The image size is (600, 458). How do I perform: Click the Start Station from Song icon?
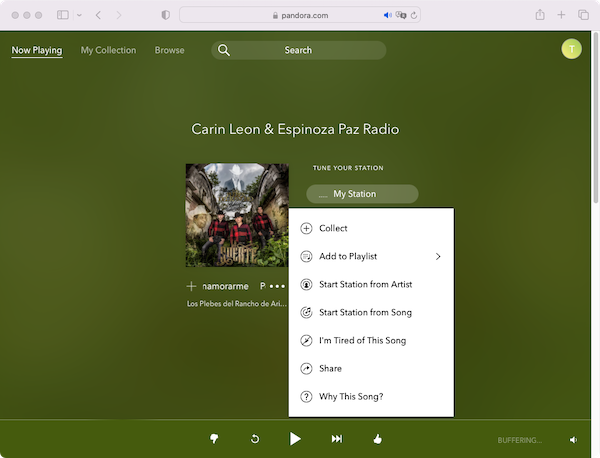pos(306,313)
